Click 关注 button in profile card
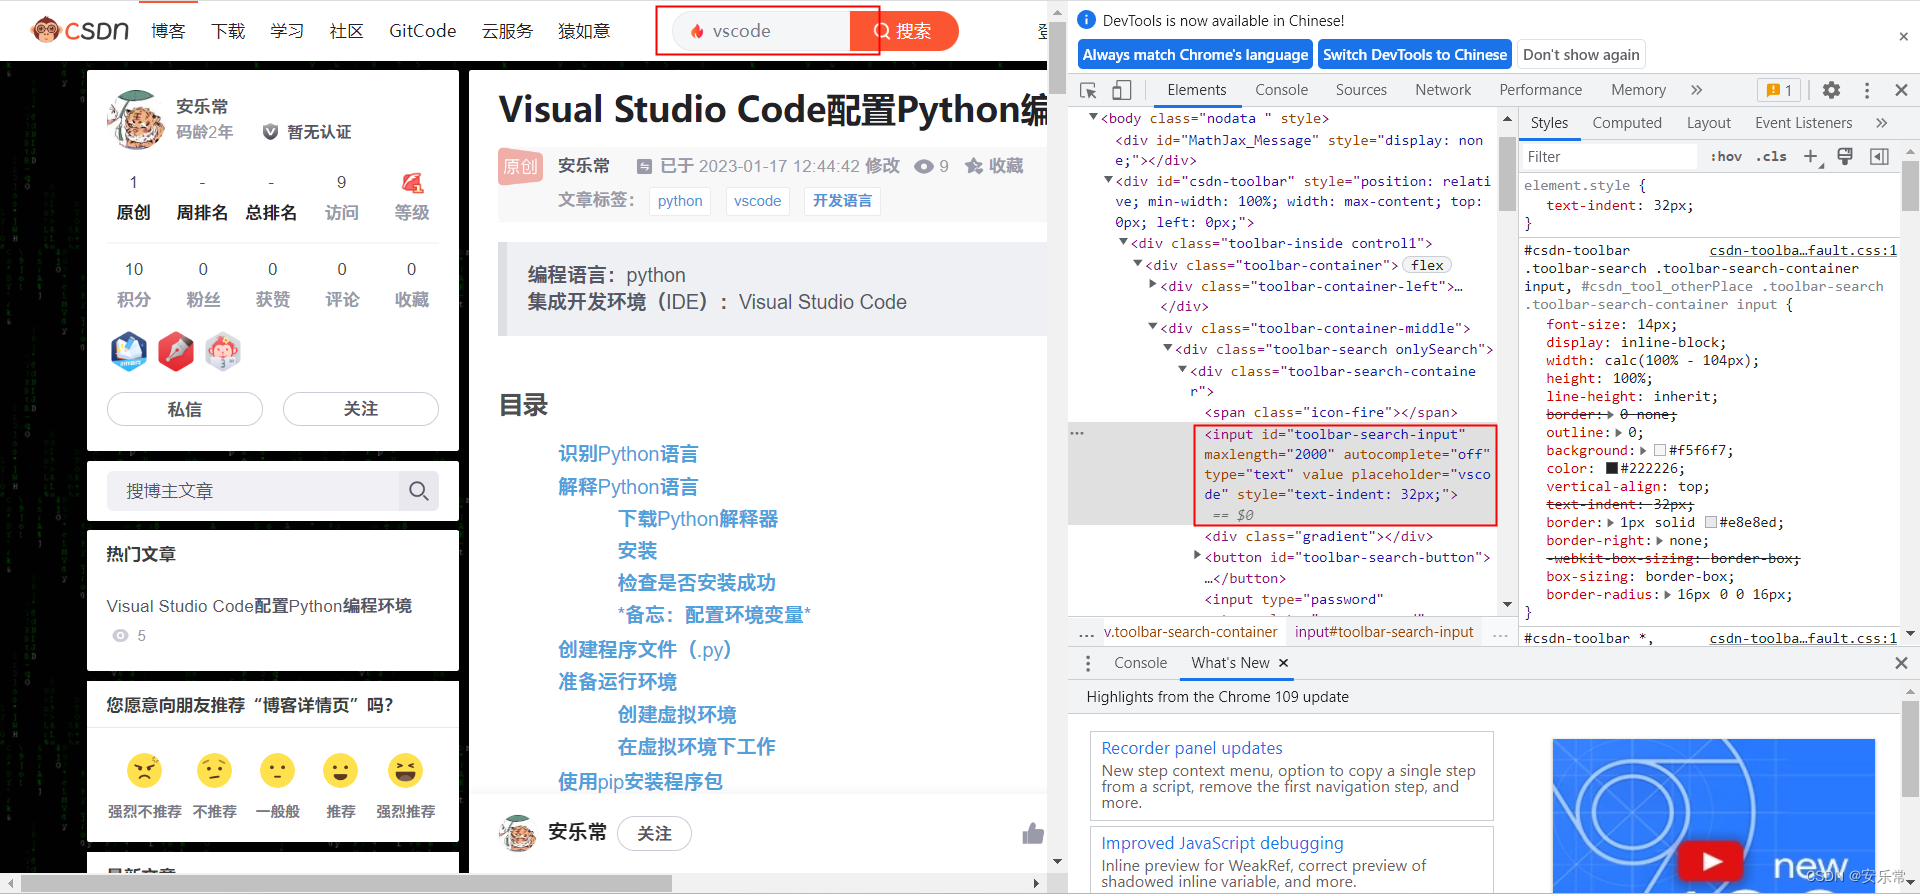Viewport: 1920px width, 894px height. point(361,409)
